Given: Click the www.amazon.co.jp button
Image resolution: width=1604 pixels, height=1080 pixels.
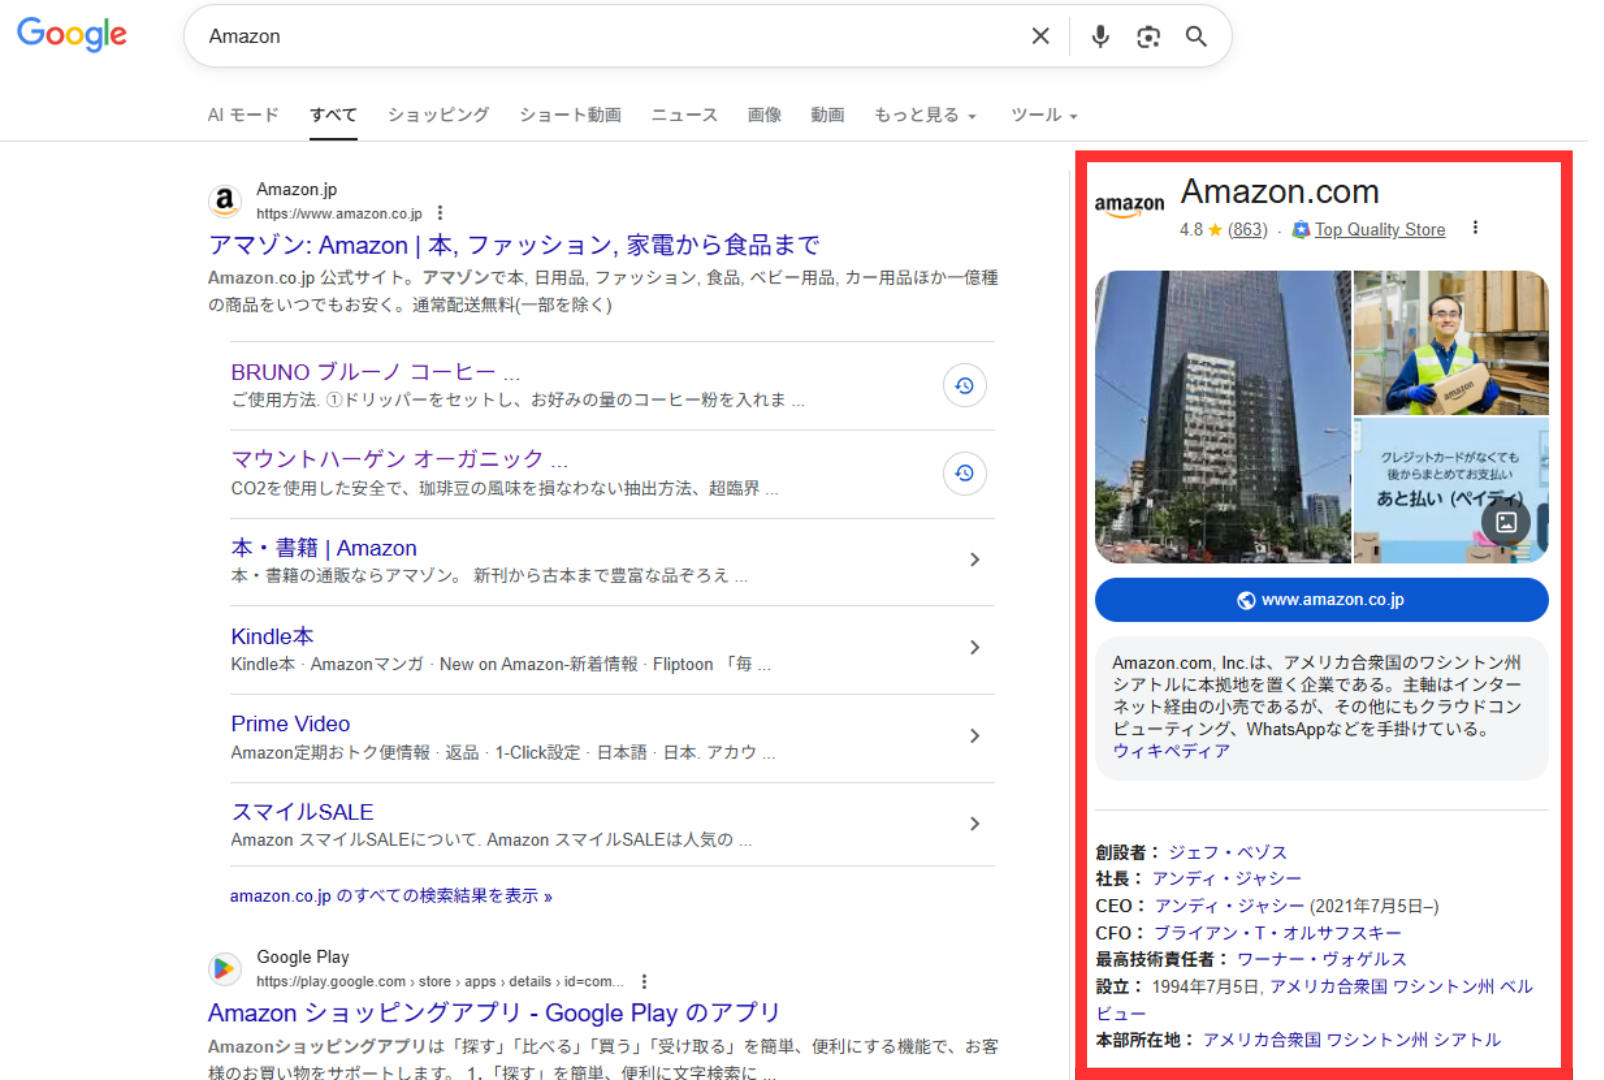Looking at the screenshot, I should click(x=1321, y=600).
